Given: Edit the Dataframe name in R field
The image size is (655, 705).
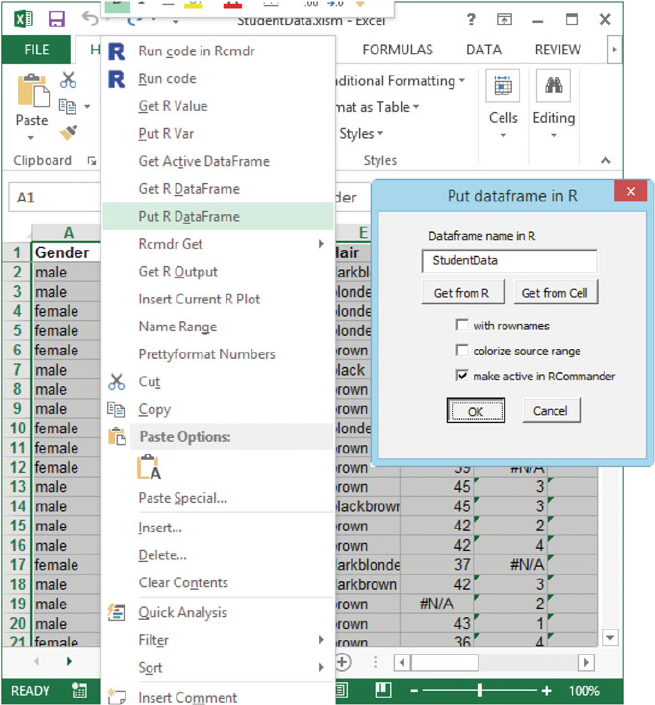Looking at the screenshot, I should coord(509,261).
